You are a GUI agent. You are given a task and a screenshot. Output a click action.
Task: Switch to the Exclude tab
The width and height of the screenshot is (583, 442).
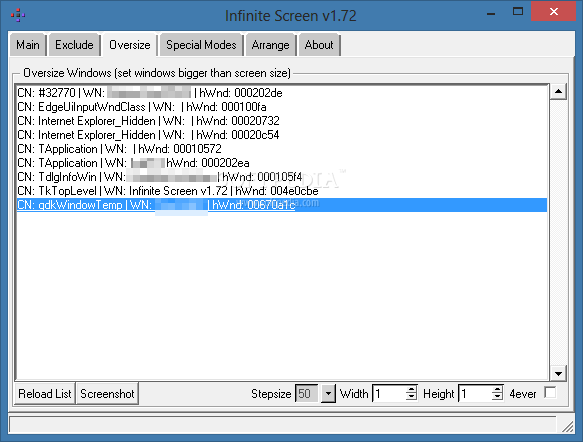coord(74,45)
